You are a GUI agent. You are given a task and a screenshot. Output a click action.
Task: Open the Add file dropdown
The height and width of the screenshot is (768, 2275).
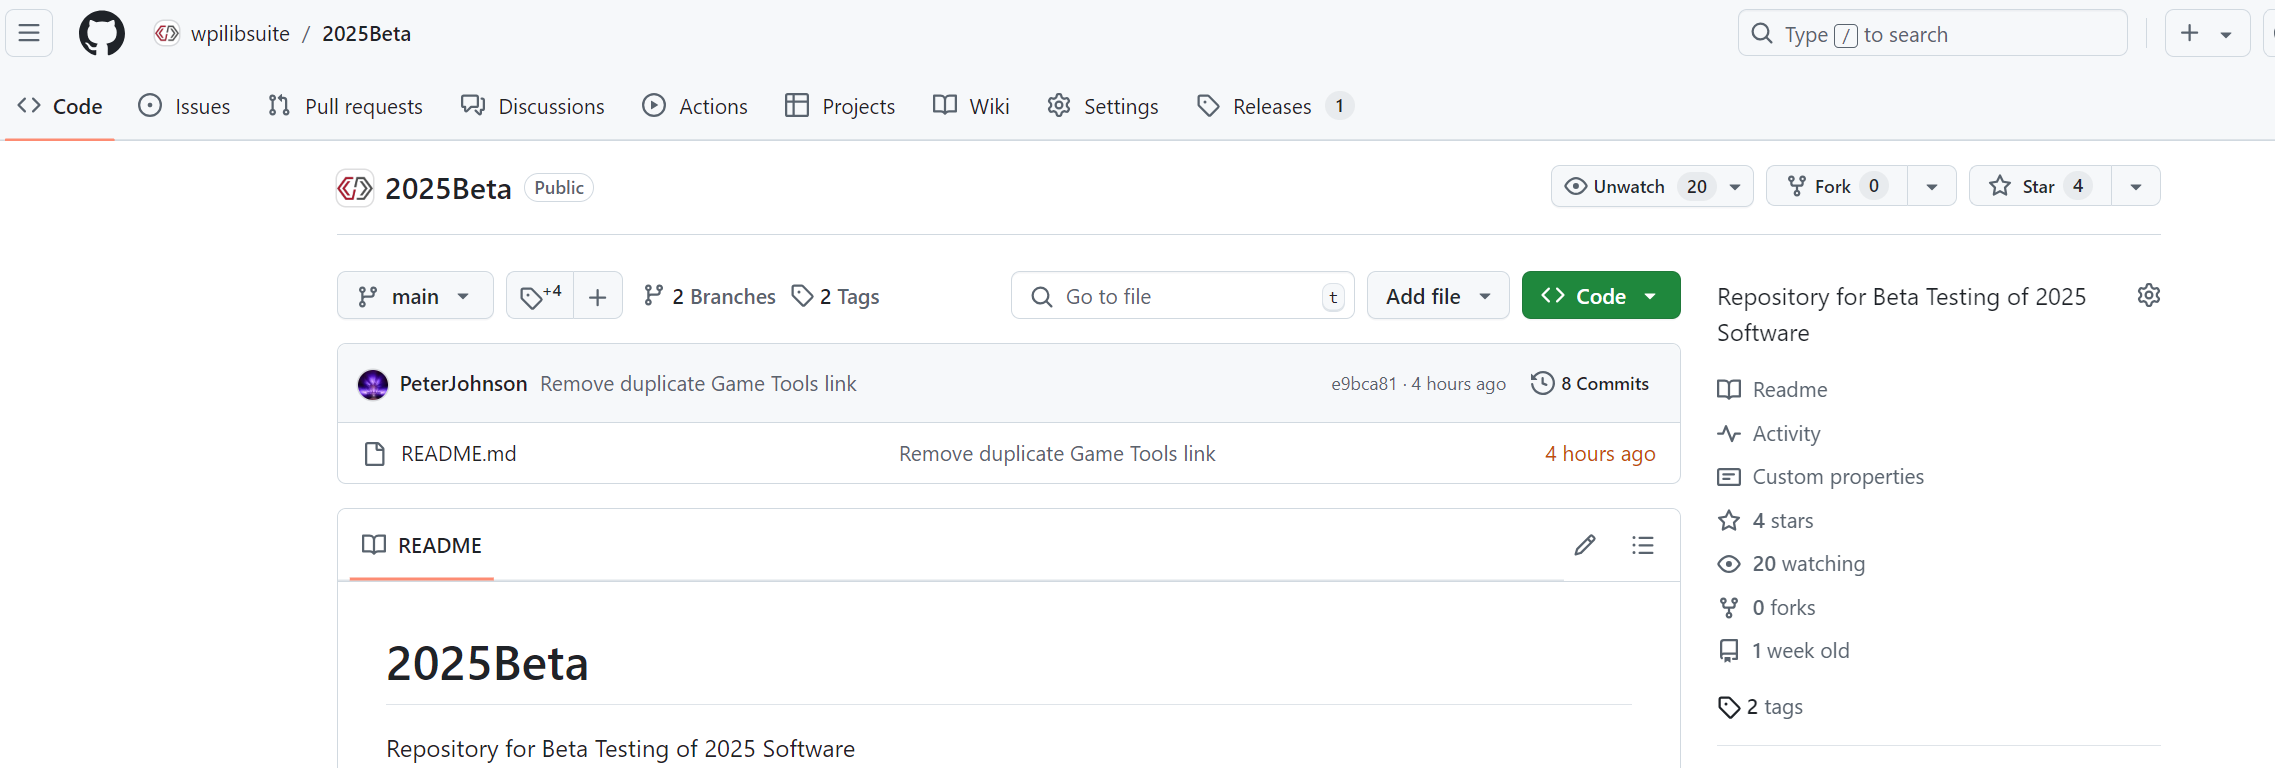pyautogui.click(x=1438, y=296)
